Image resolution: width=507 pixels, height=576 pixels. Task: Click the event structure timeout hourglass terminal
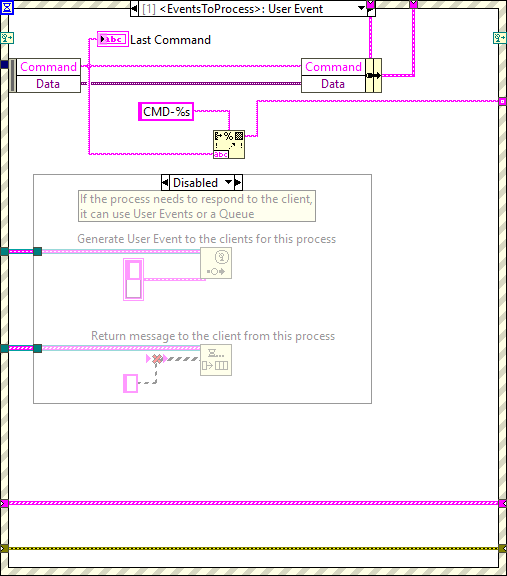point(7,7)
